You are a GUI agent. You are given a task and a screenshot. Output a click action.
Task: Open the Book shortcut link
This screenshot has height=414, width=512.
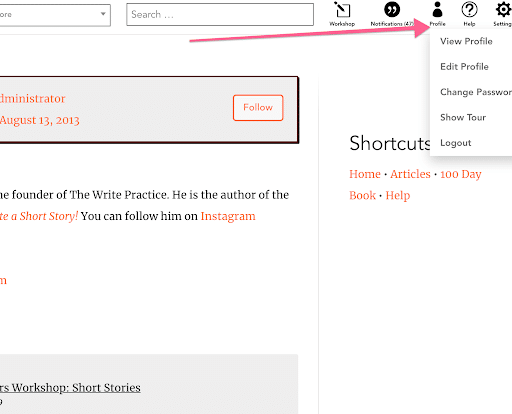tap(362, 195)
